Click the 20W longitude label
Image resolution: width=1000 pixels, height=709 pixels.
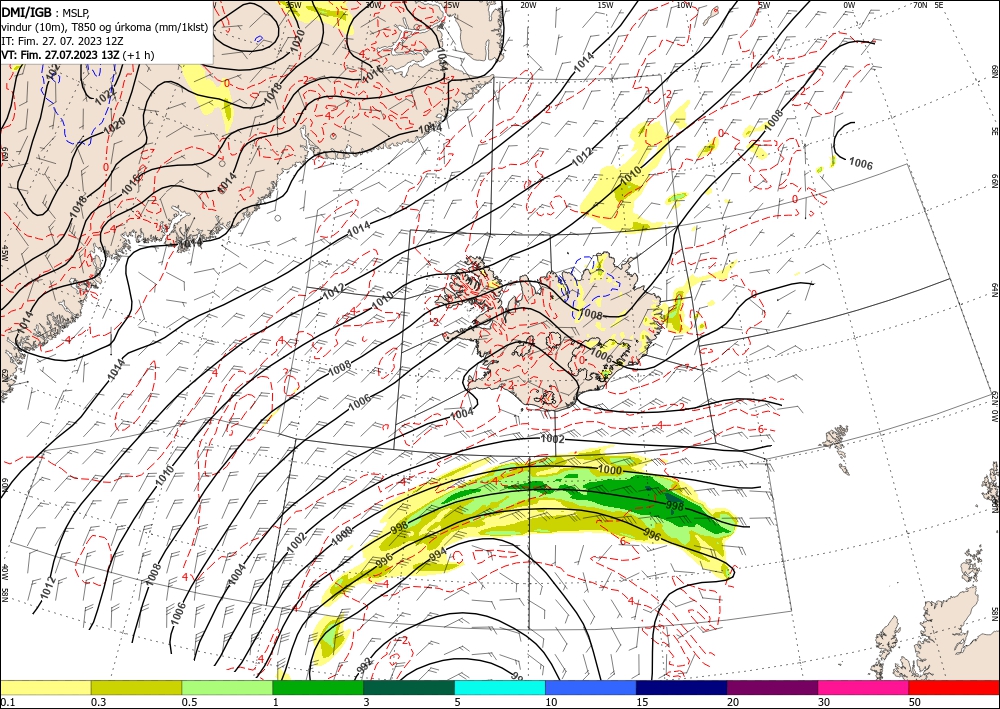point(528,4)
